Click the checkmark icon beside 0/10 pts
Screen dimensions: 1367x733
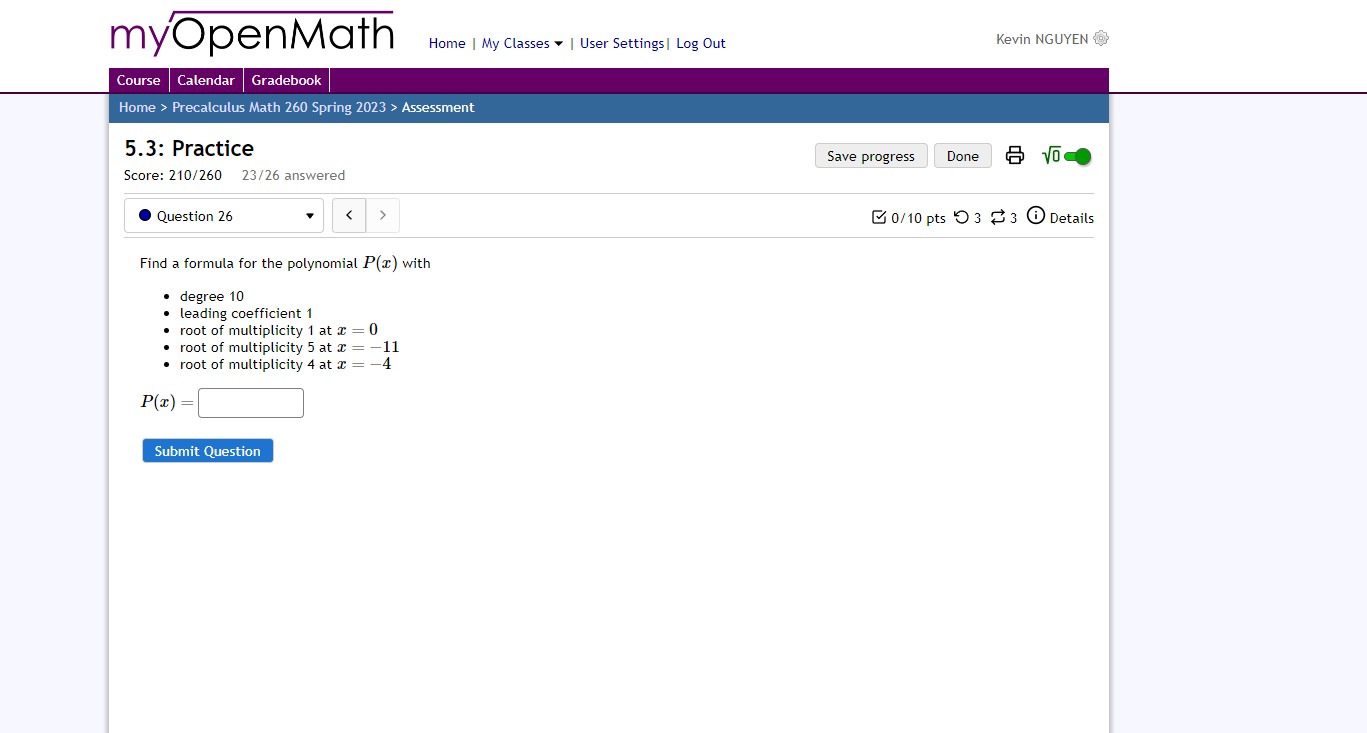coord(877,216)
